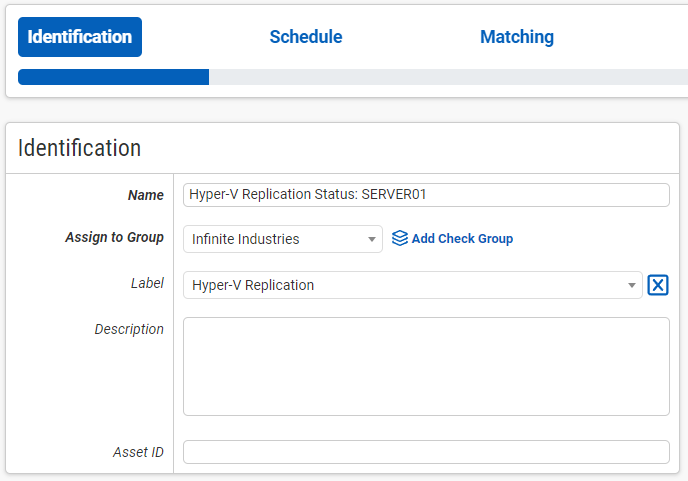Switch to the Schedule tab
The image size is (688, 481).
point(306,37)
